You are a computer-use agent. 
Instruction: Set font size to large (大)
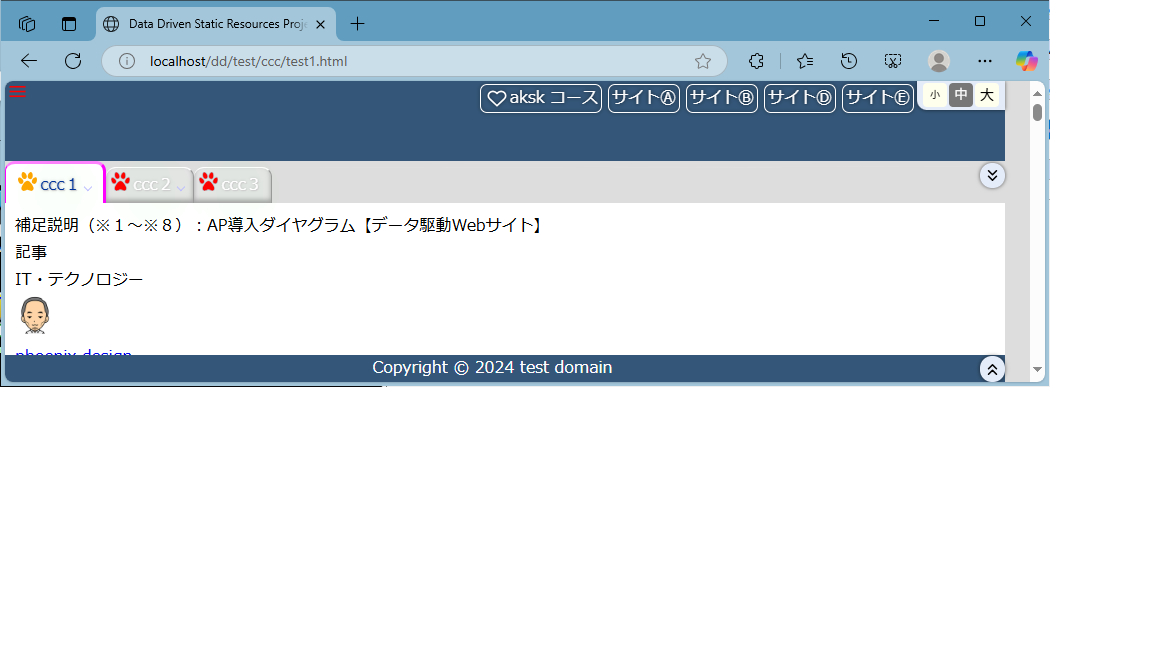click(x=987, y=95)
